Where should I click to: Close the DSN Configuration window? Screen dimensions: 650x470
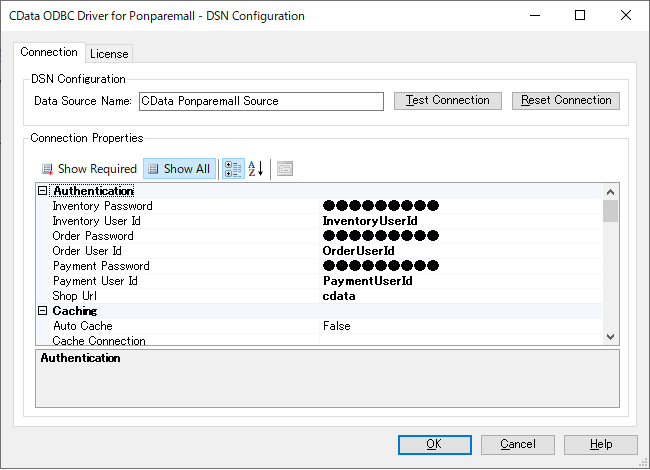[x=626, y=15]
